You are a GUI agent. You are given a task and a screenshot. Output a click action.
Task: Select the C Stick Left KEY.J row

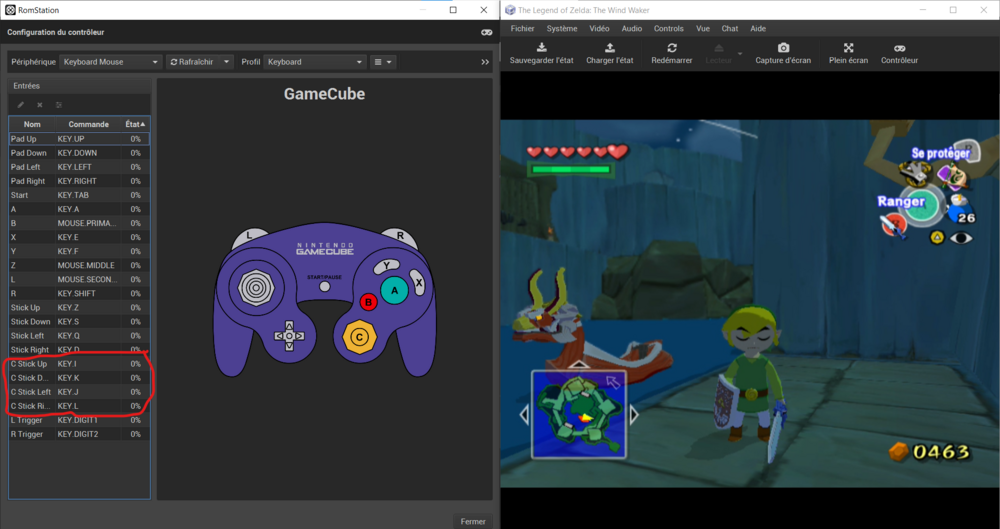(79, 391)
